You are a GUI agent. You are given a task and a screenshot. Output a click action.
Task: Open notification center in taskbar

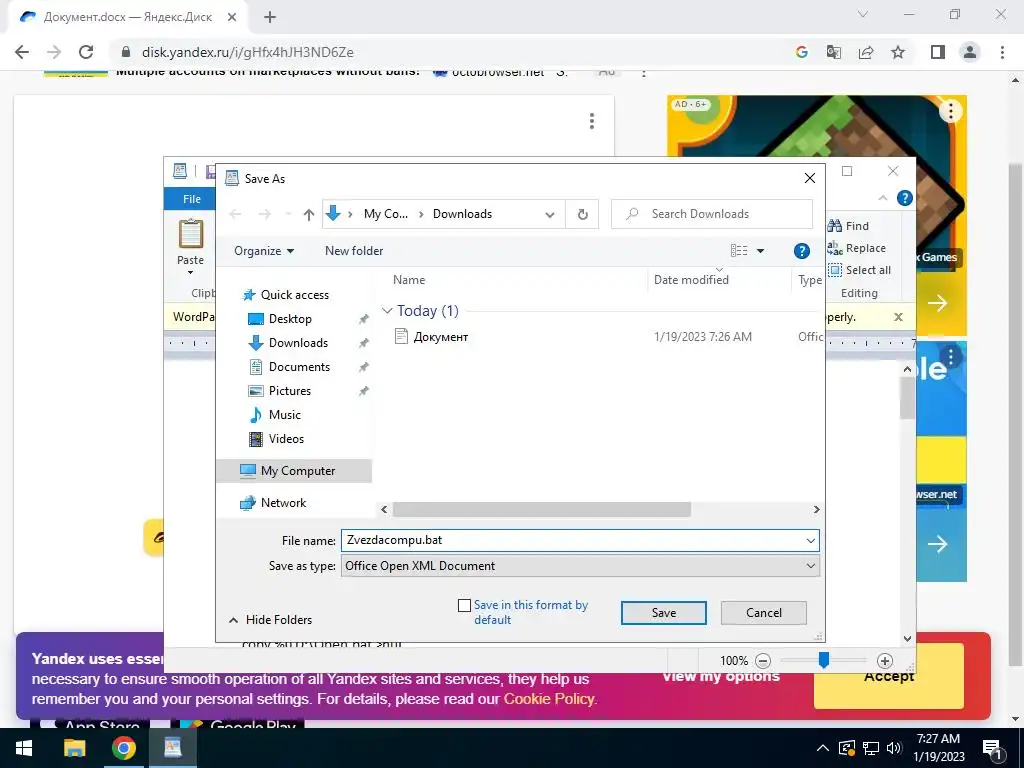992,748
